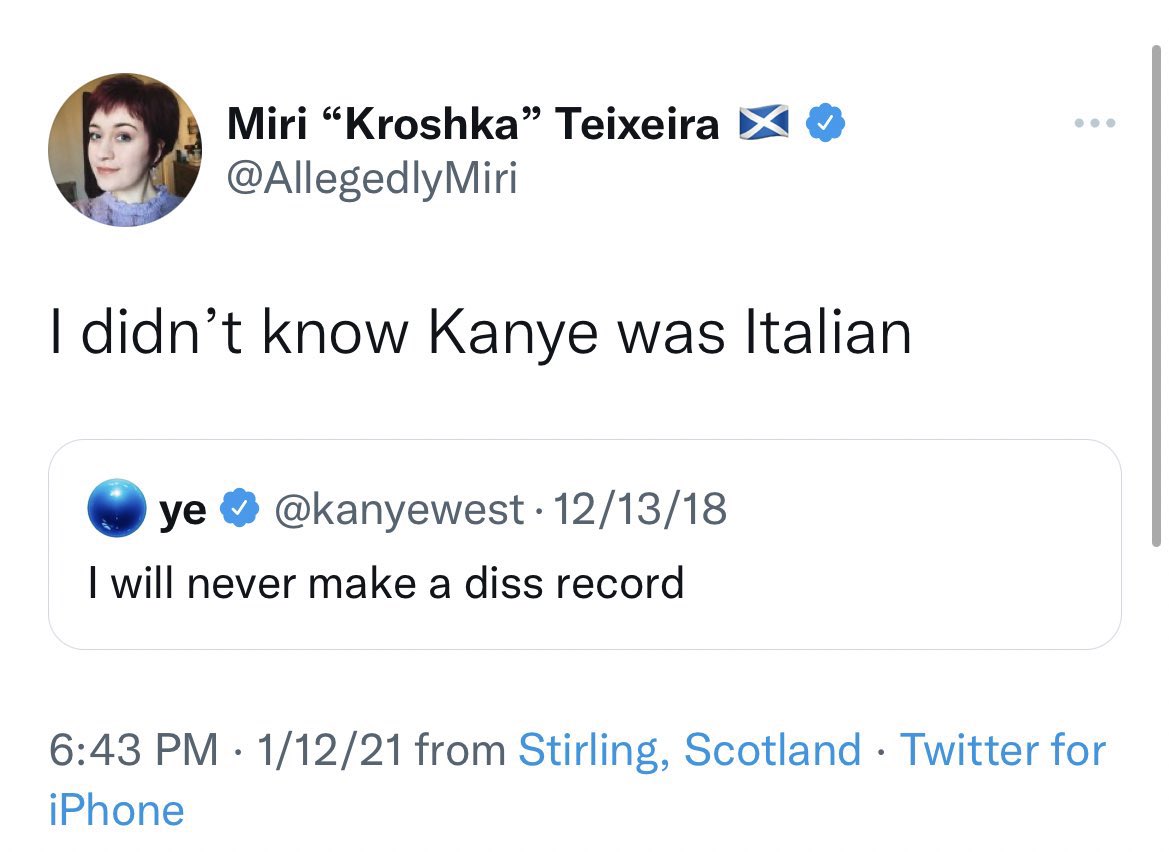
Task: Open the tweet author's round profile photo
Action: coord(125,150)
